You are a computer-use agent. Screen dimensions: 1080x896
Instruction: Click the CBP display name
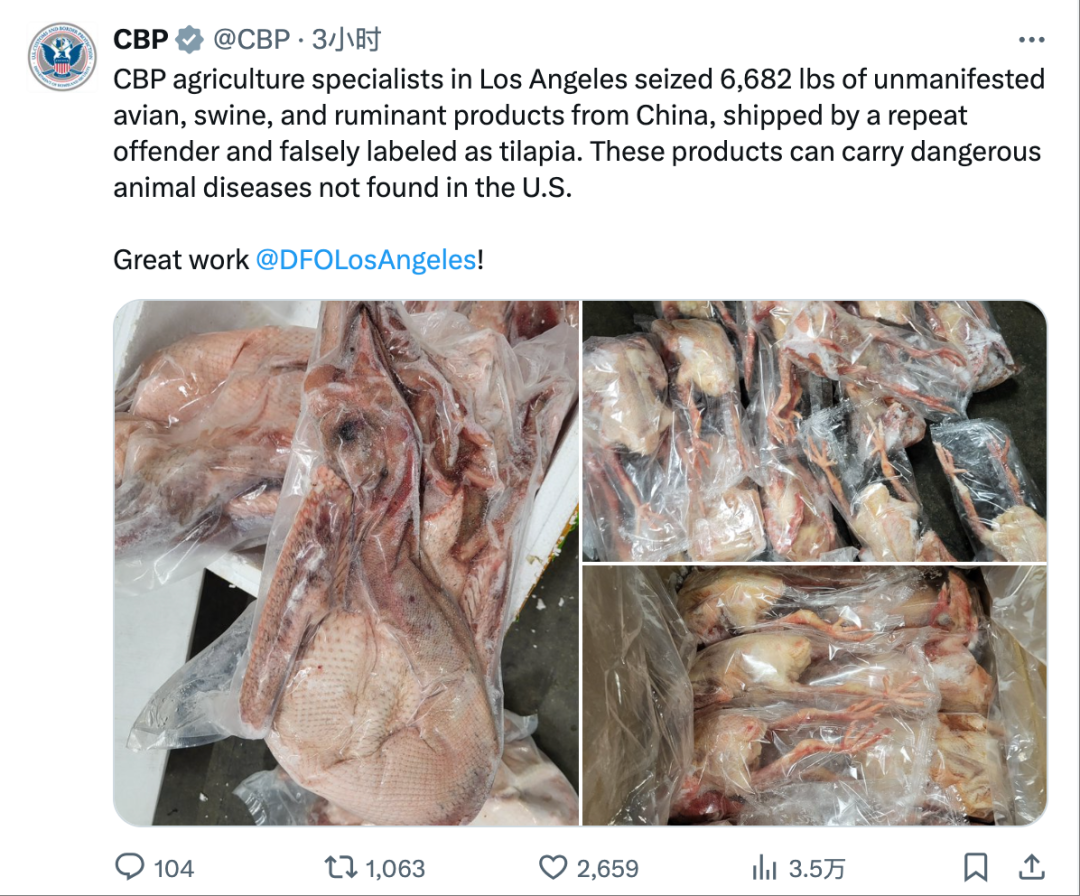pyautogui.click(x=140, y=40)
